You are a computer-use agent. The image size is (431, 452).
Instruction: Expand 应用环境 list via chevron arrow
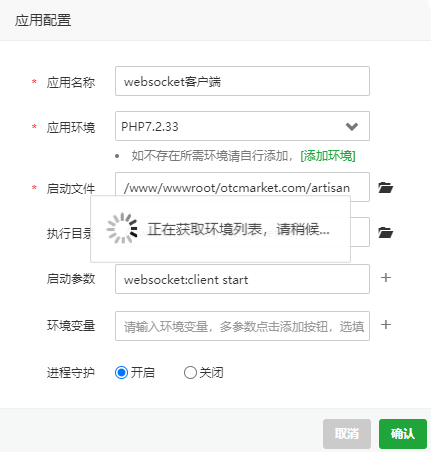click(x=352, y=126)
